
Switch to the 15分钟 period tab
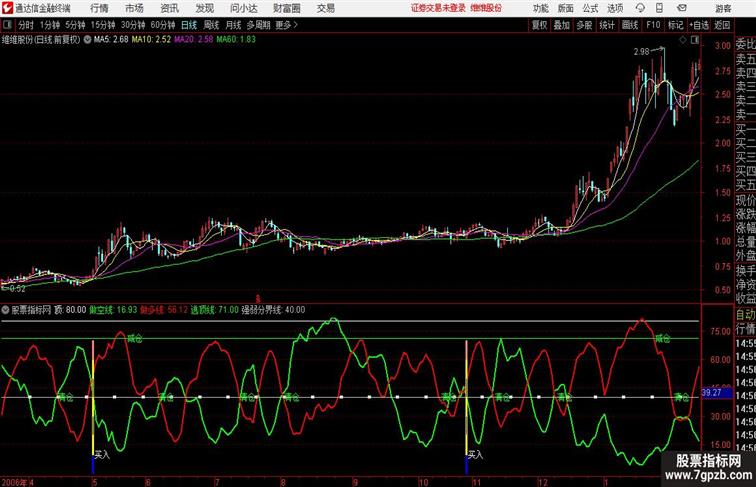pyautogui.click(x=103, y=25)
